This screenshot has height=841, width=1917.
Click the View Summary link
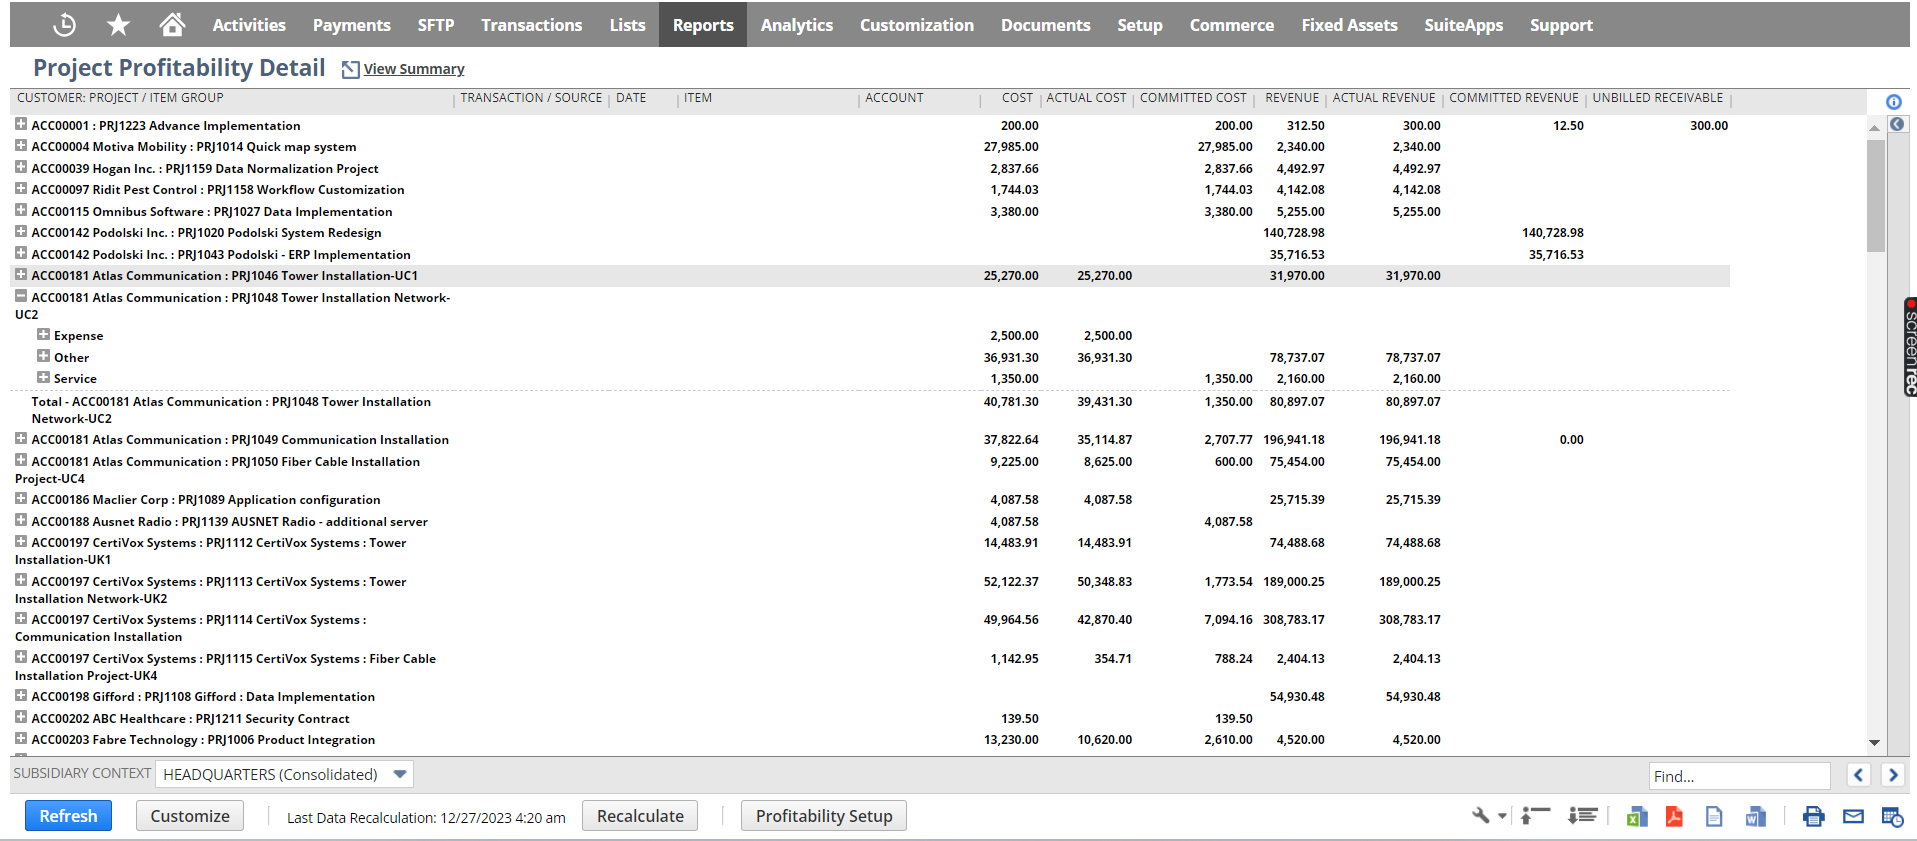pos(414,69)
